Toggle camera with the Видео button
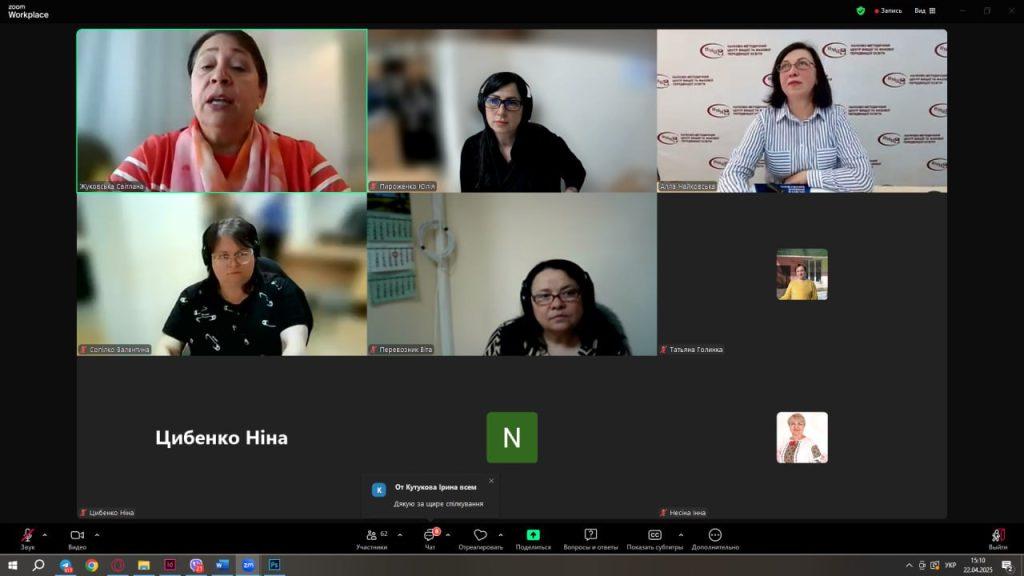The width and height of the screenshot is (1024, 576). pyautogui.click(x=77, y=537)
